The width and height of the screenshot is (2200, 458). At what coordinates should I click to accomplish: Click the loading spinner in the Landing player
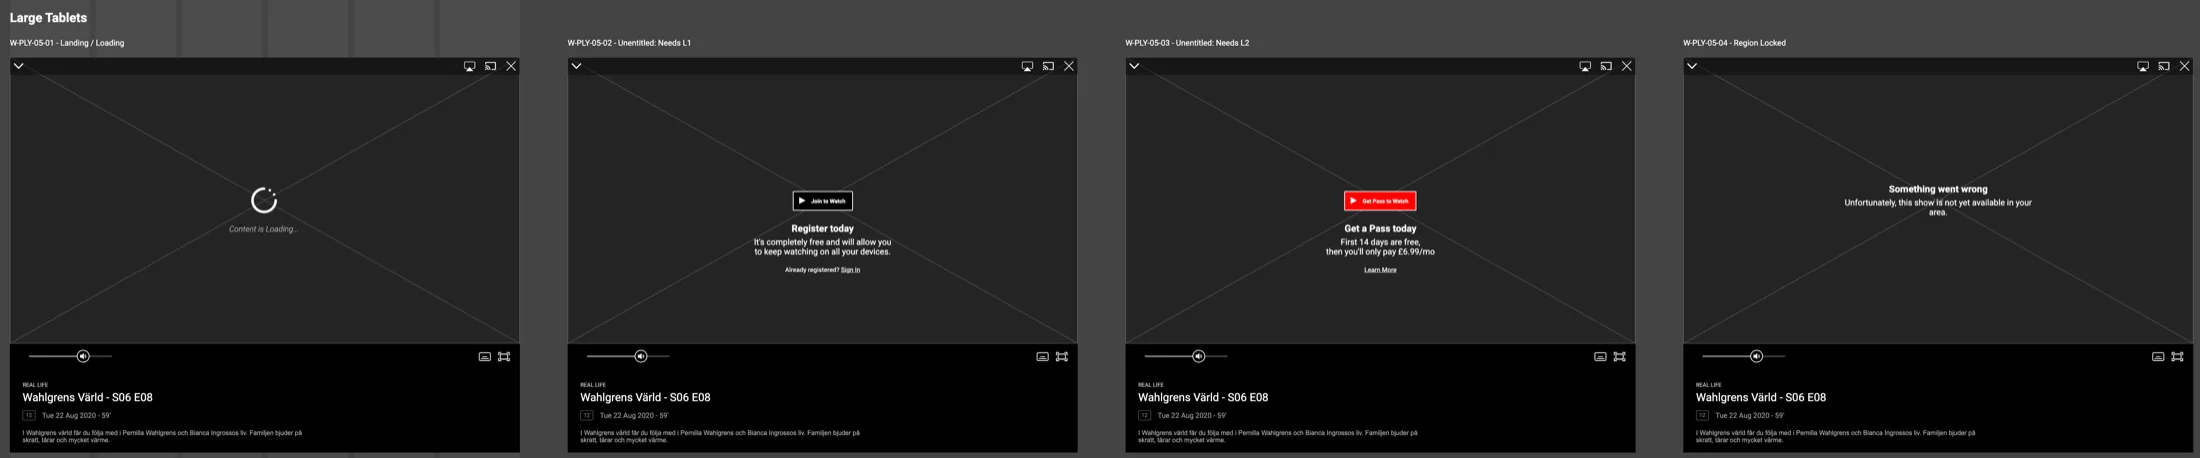click(264, 200)
